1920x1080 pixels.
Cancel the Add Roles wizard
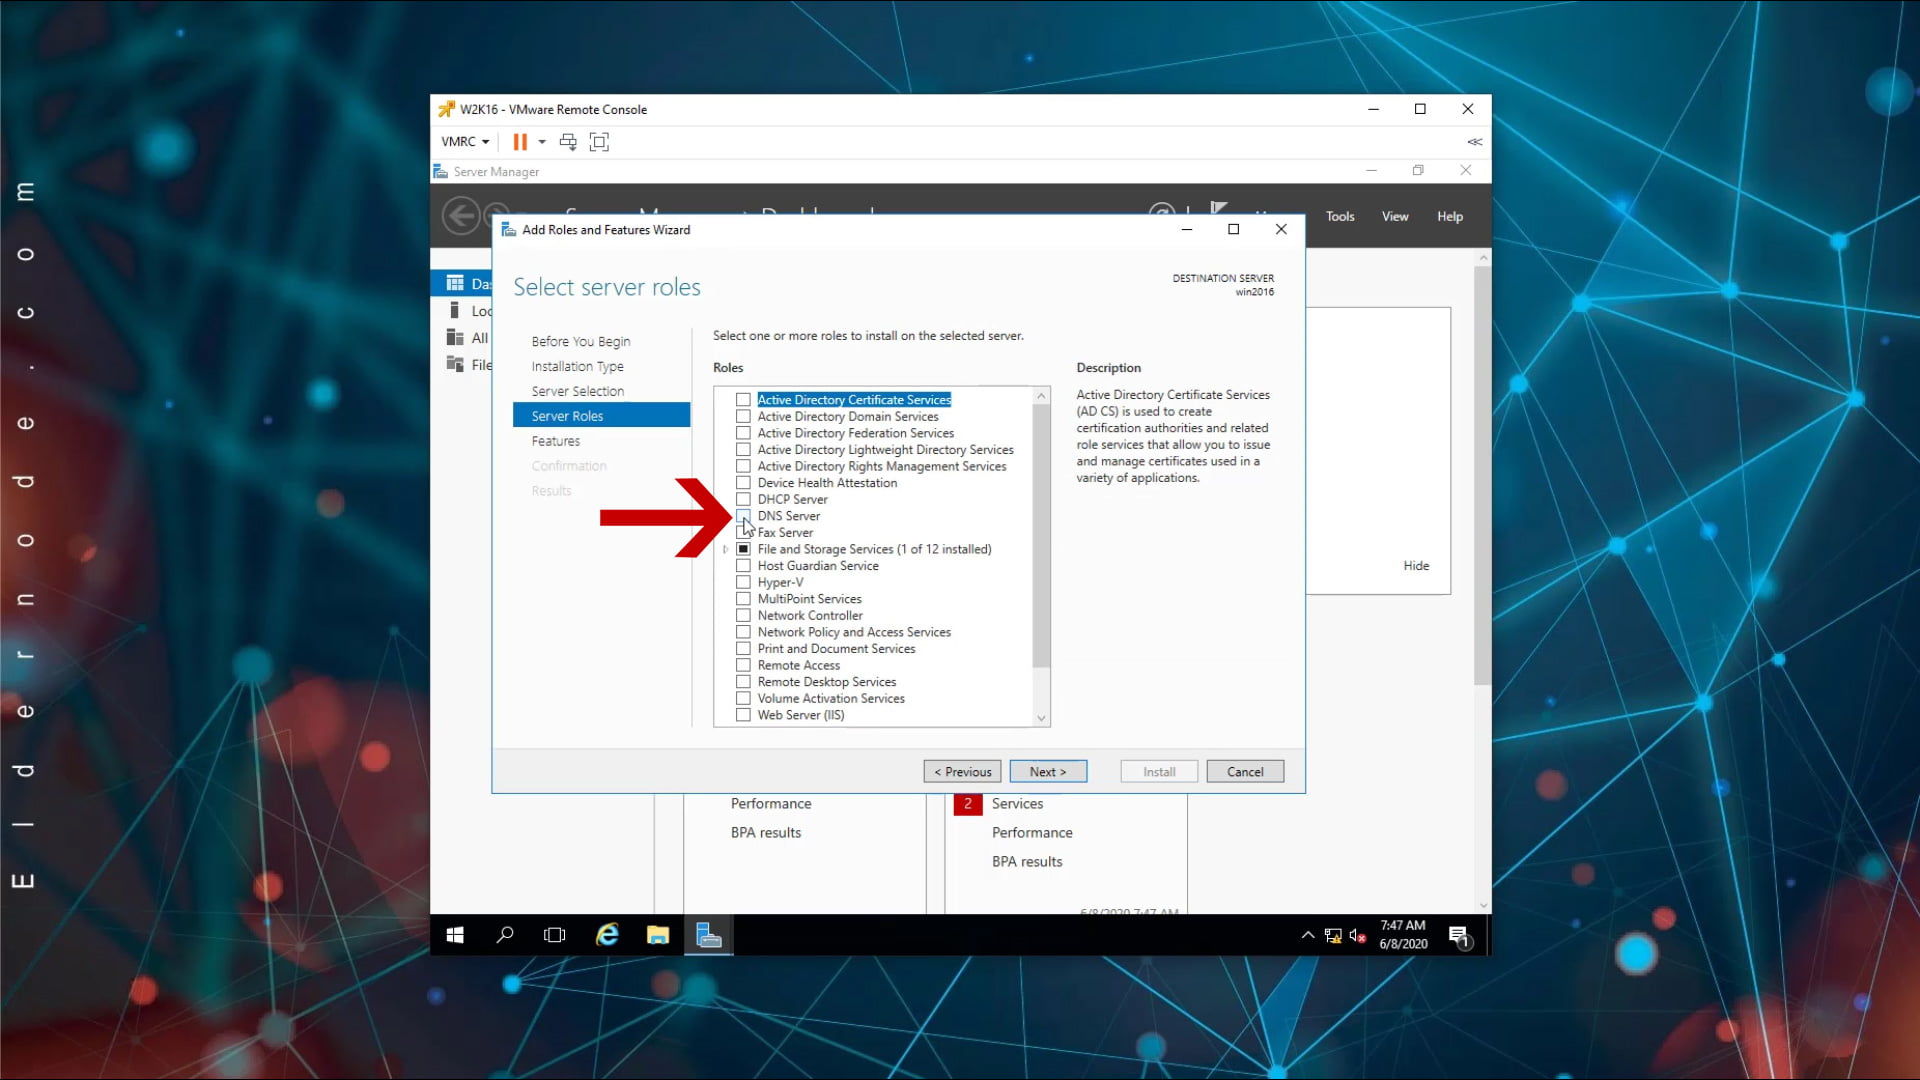click(1244, 772)
